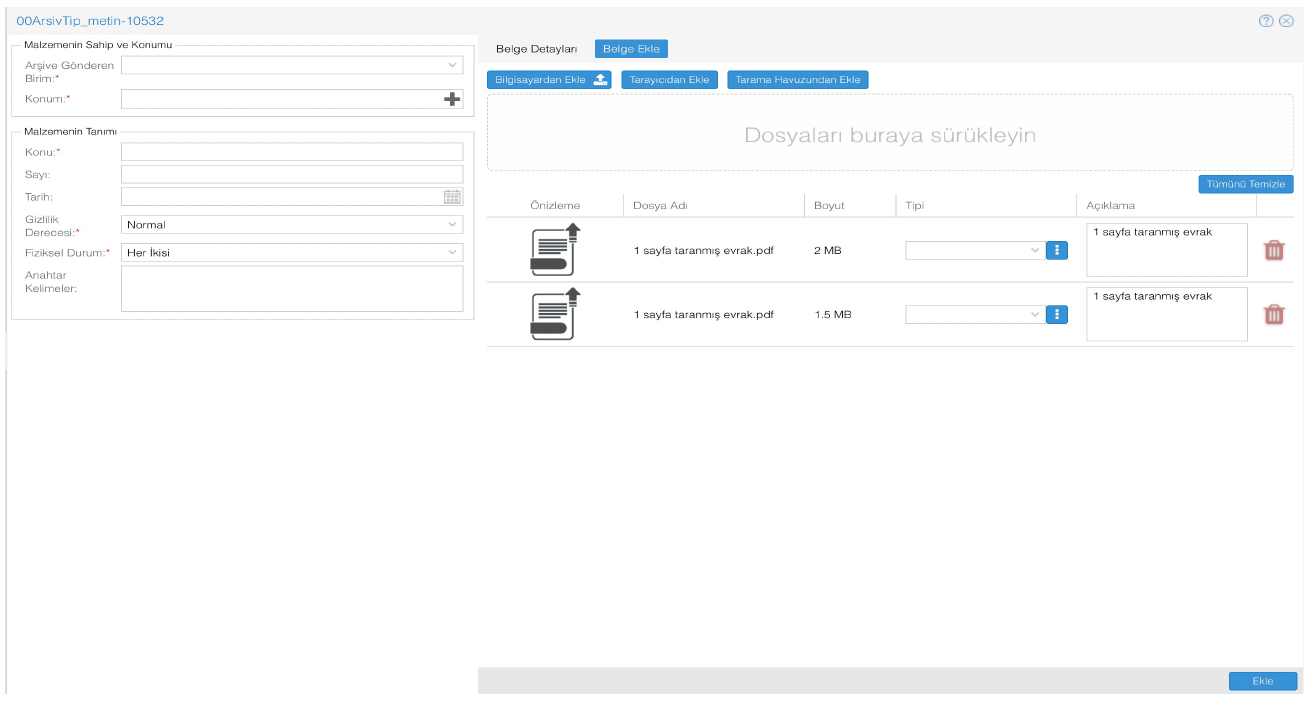Click preview thumbnail of the second document
1310x704 pixels.
tap(554, 313)
